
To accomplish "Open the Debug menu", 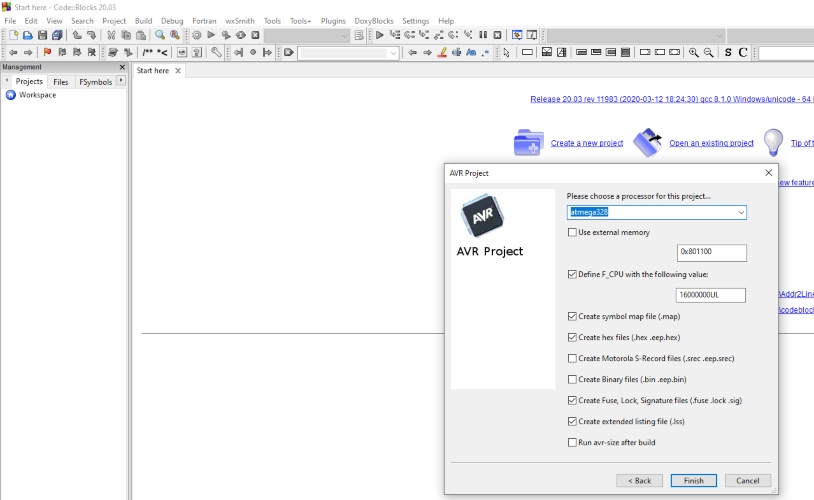I will coord(172,21).
